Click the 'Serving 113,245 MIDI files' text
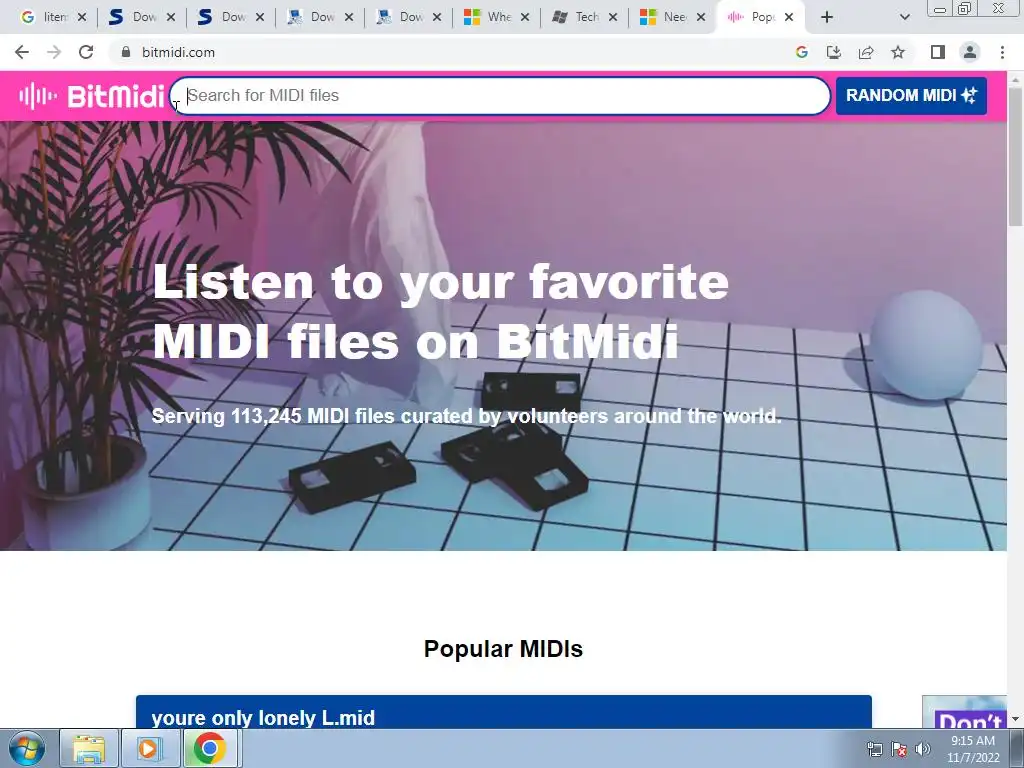1024x768 pixels. click(466, 416)
